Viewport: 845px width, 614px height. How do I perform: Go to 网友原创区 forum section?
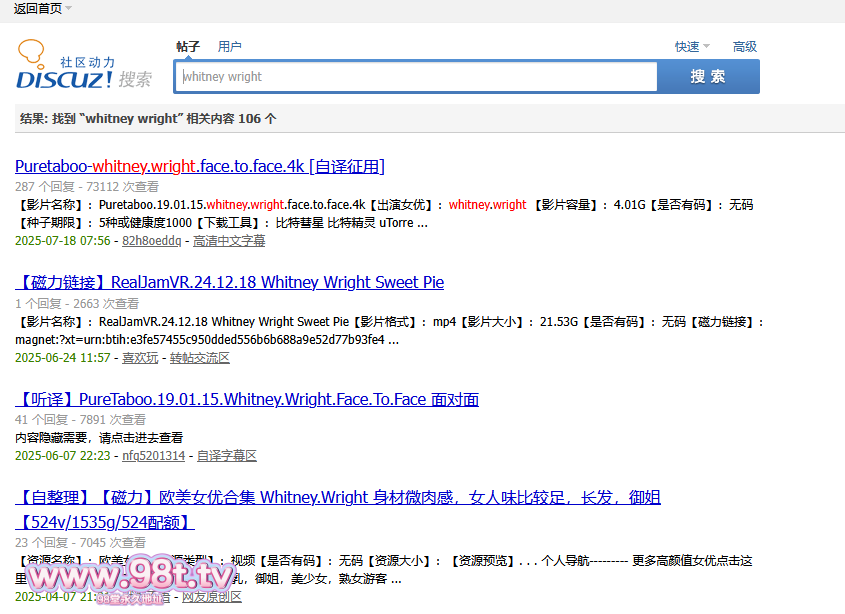212,597
